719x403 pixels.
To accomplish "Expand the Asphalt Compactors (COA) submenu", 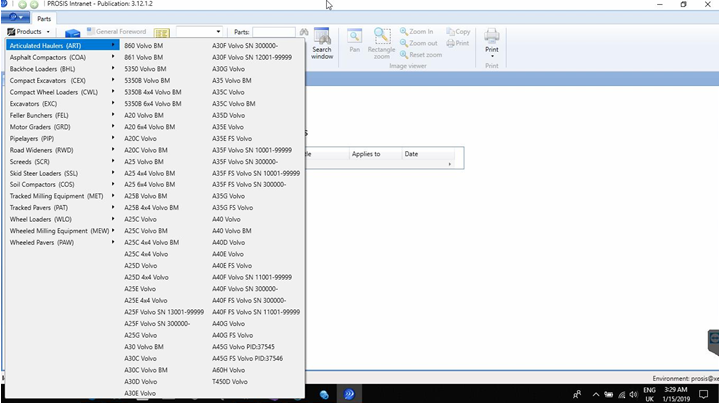I will click(x=47, y=57).
